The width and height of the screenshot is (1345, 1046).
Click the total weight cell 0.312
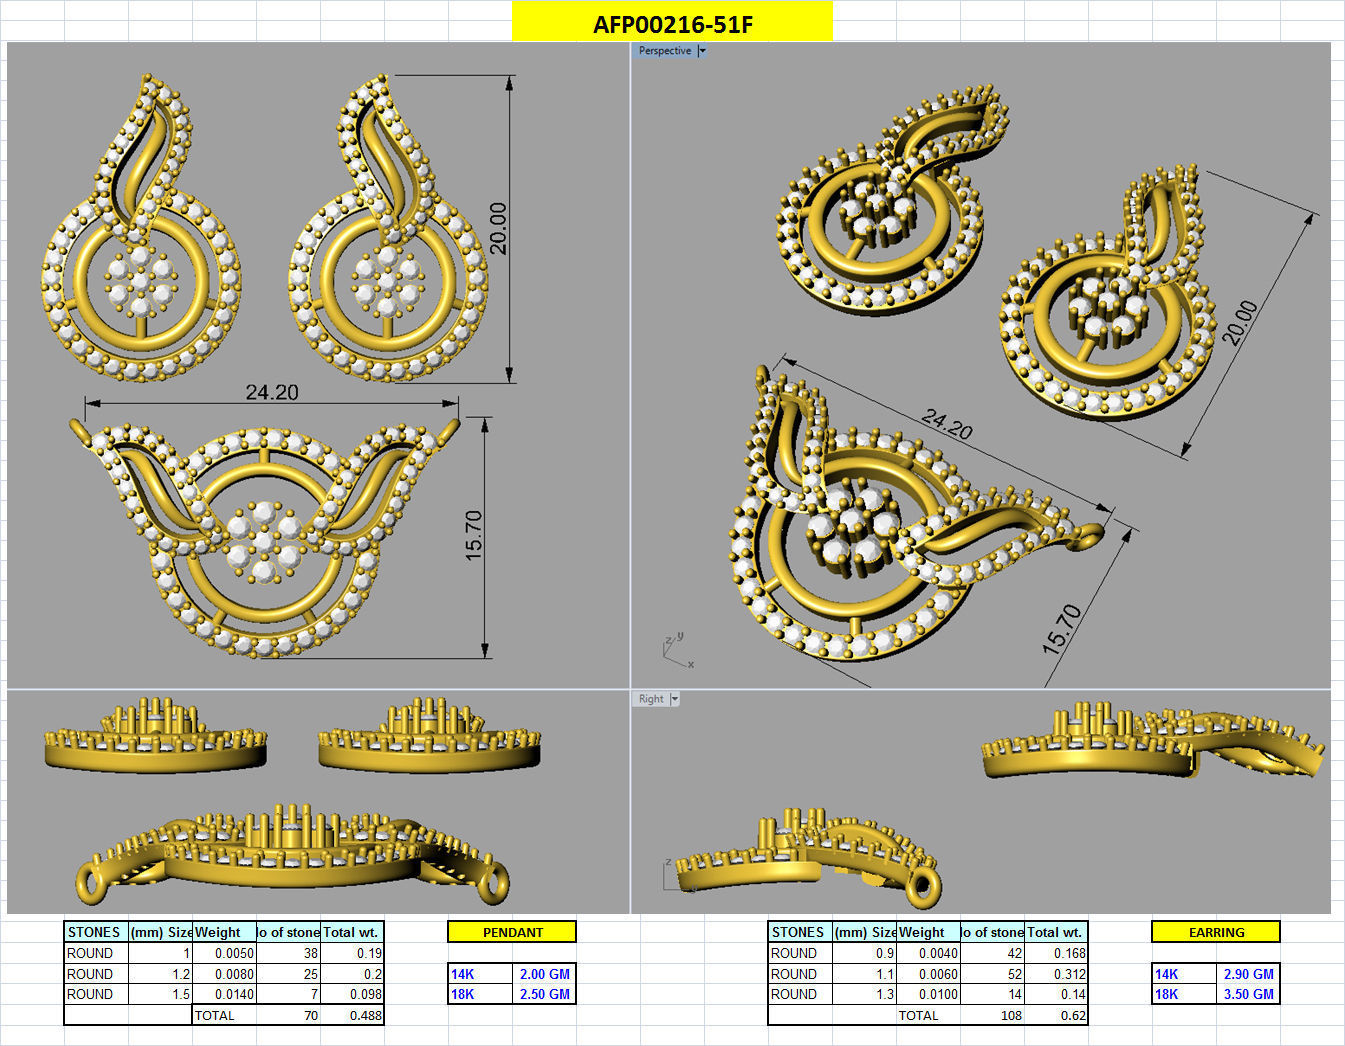click(x=1056, y=974)
